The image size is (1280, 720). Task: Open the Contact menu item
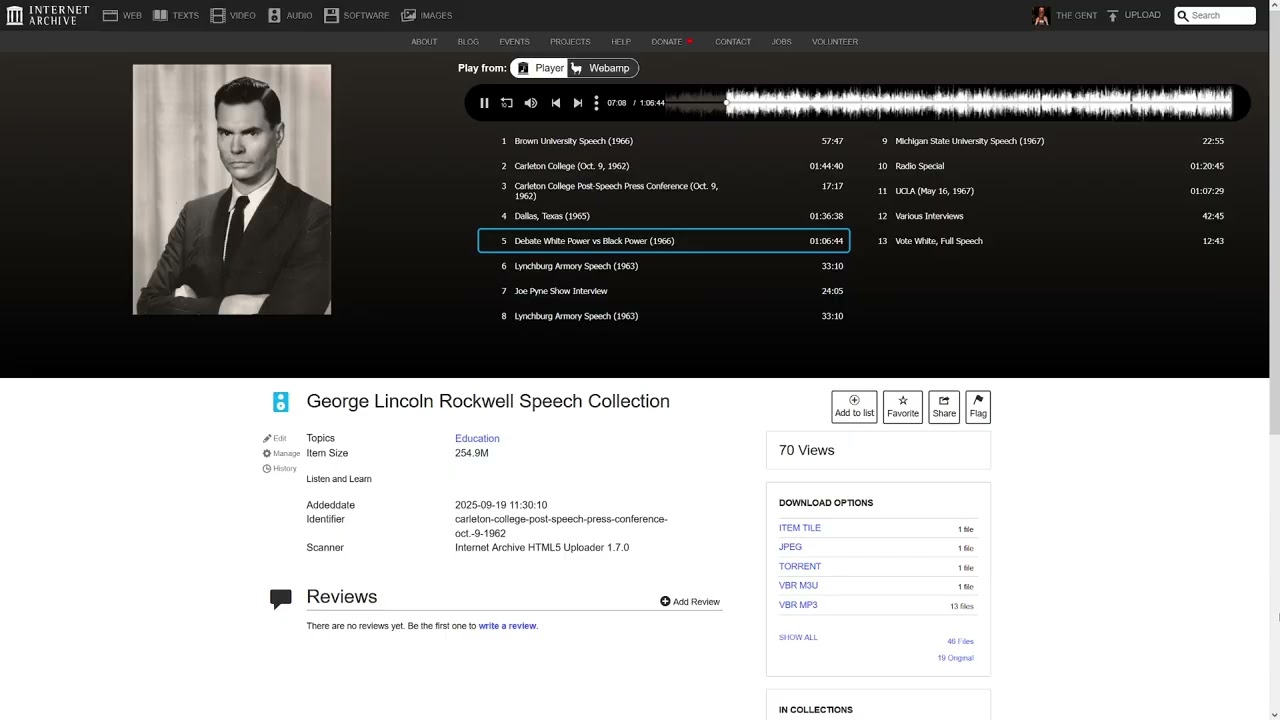pyautogui.click(x=733, y=42)
